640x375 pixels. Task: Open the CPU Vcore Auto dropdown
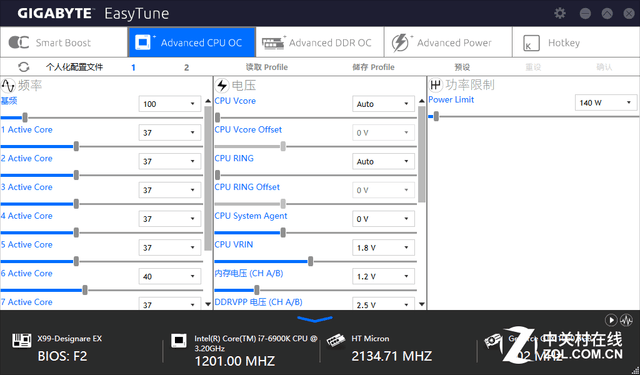pyautogui.click(x=383, y=104)
